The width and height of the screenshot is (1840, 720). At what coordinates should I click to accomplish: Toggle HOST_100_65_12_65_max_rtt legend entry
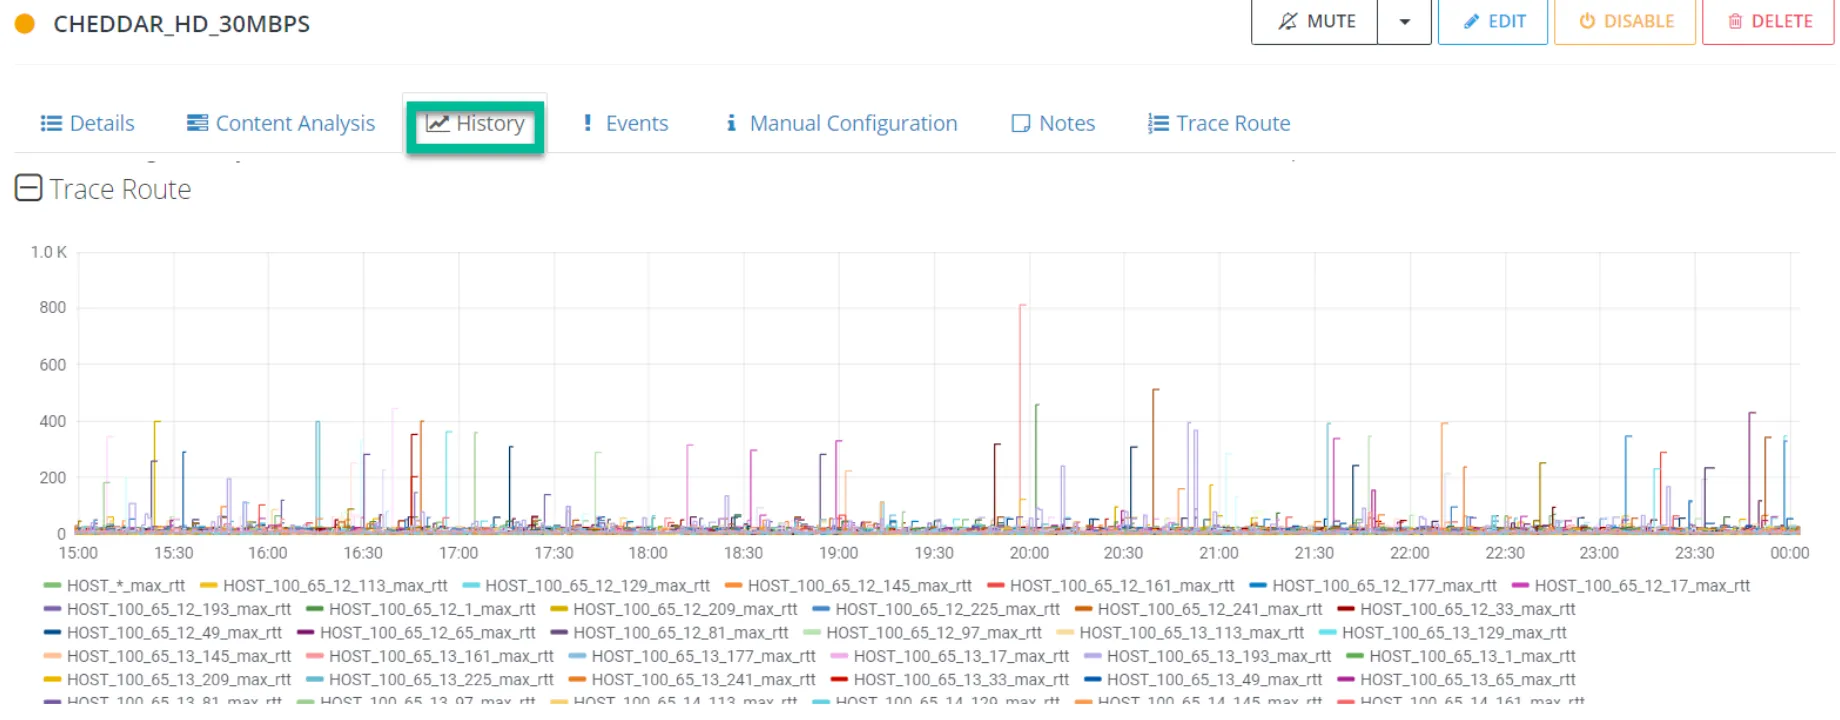(x=416, y=633)
